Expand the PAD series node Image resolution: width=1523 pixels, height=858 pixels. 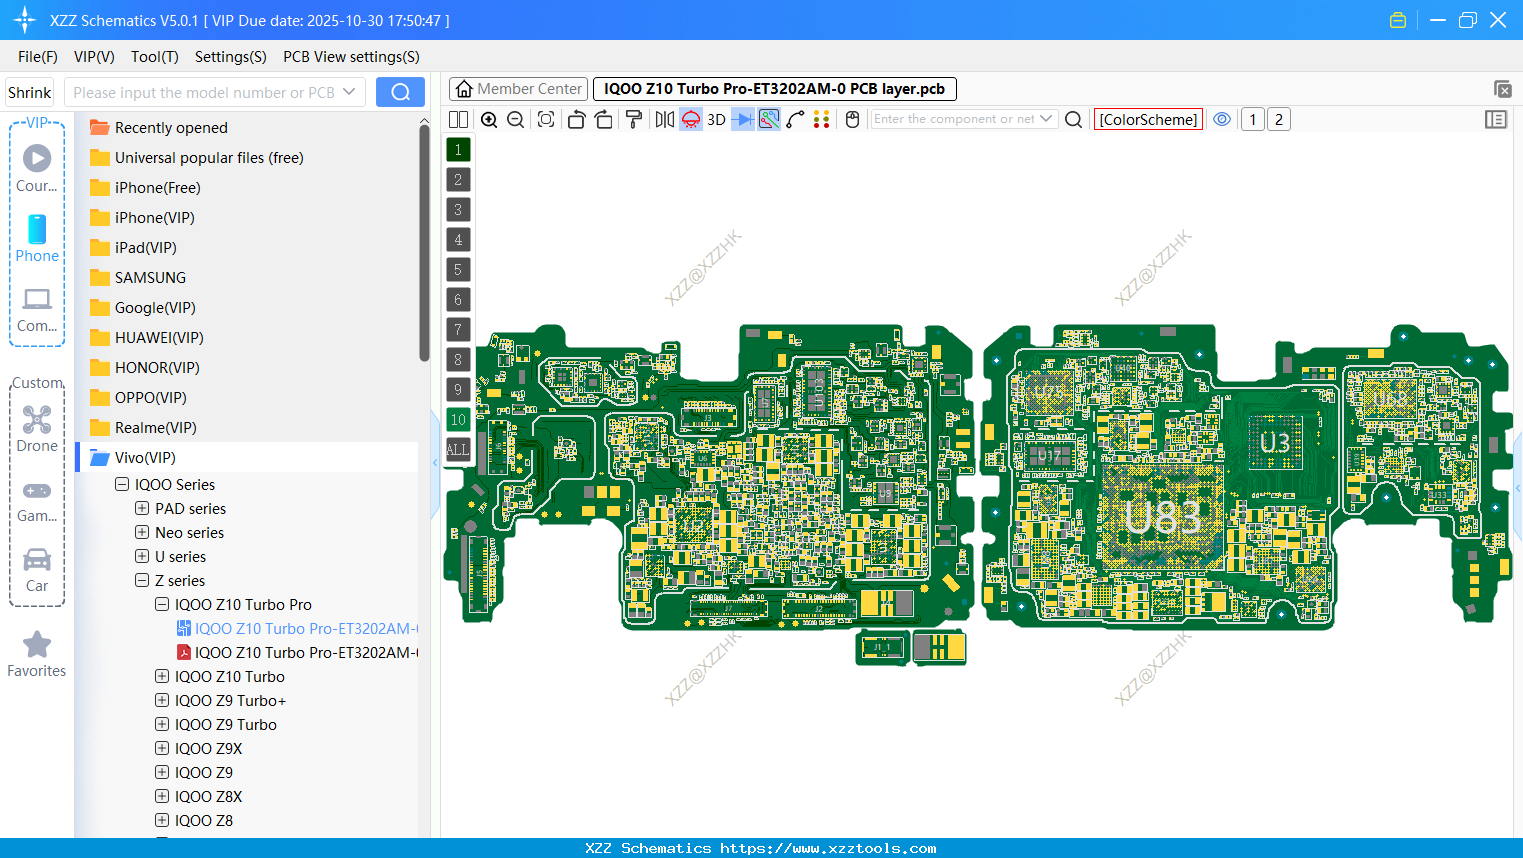coord(142,508)
